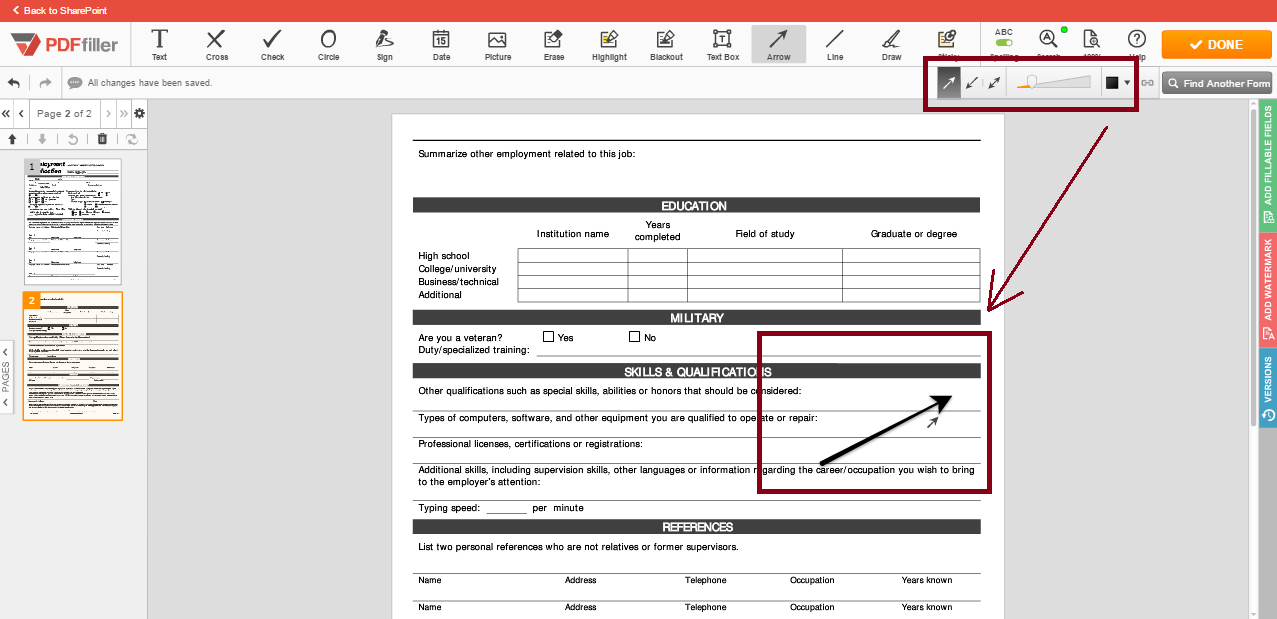Activate the Highlight tool
The height and width of the screenshot is (619, 1277).
(x=608, y=44)
